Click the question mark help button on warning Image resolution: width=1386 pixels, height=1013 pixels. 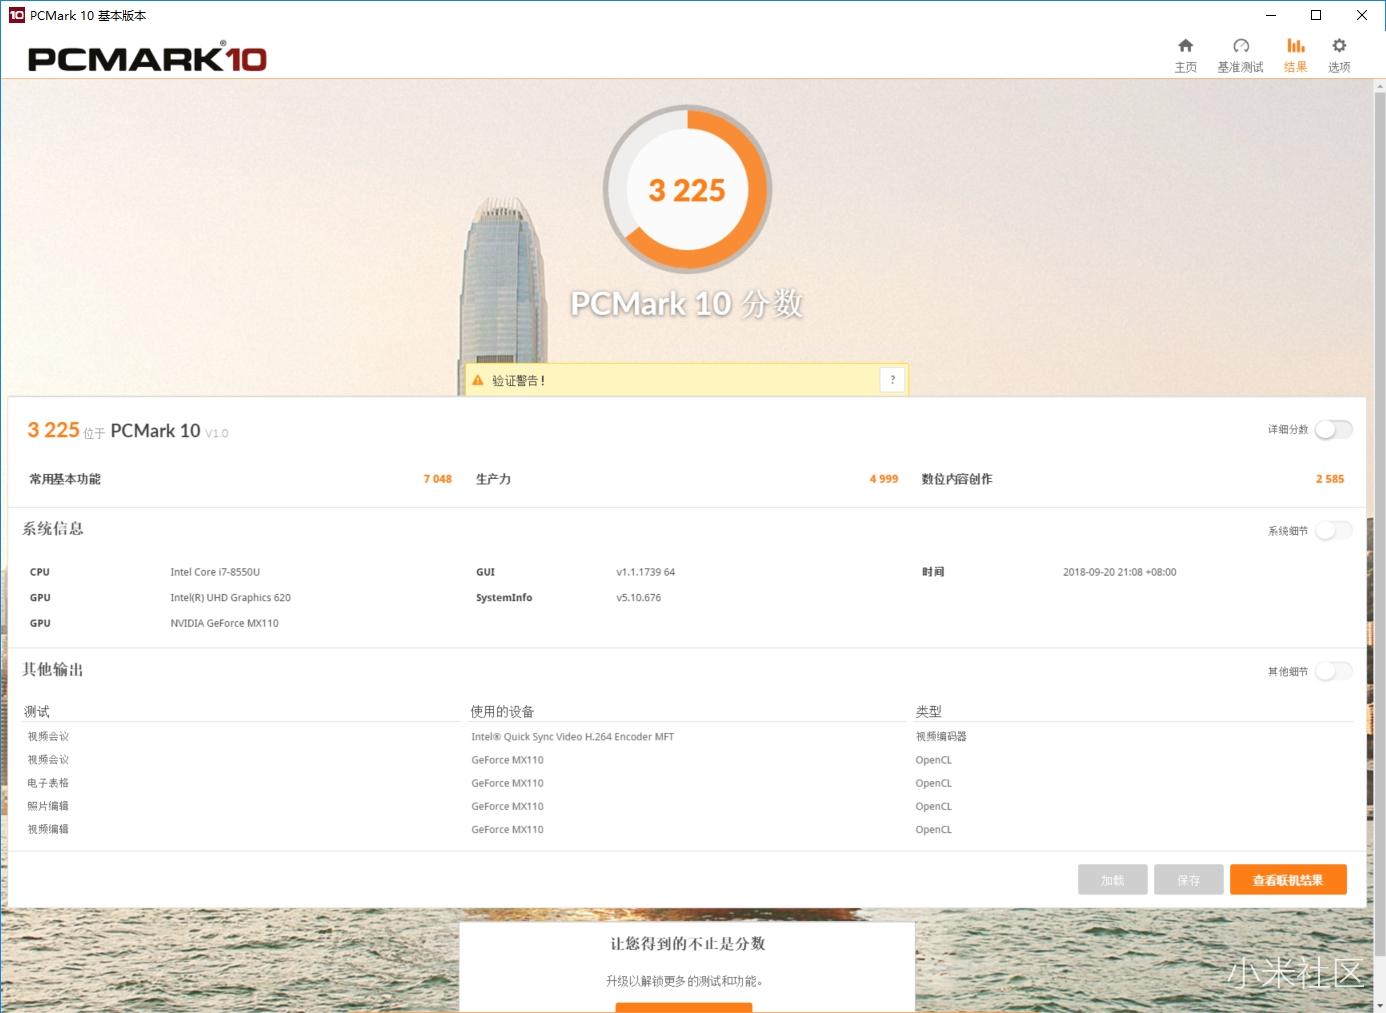tap(892, 380)
